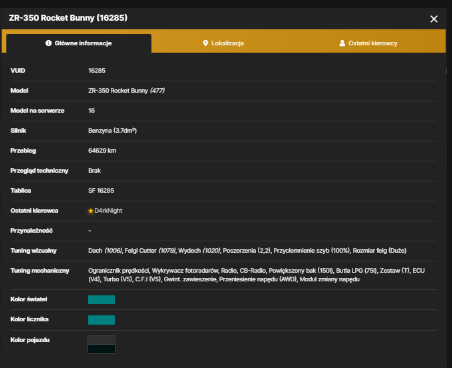The width and height of the screenshot is (452, 368).
Task: Click the Kolor świateł teal swatch
Action: tap(101, 299)
